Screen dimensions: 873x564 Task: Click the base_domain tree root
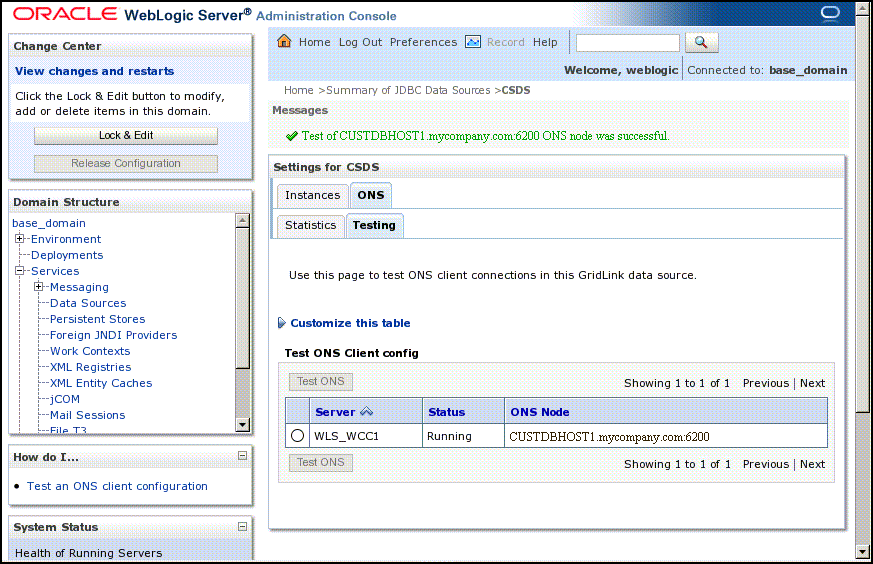49,223
